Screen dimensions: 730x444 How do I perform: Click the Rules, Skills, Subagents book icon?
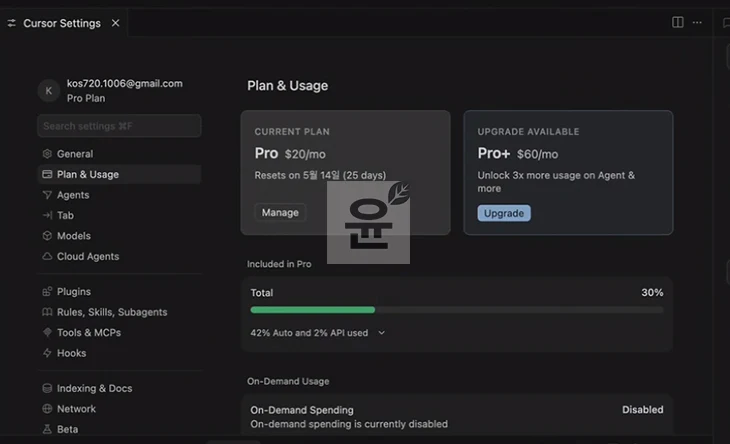47,312
